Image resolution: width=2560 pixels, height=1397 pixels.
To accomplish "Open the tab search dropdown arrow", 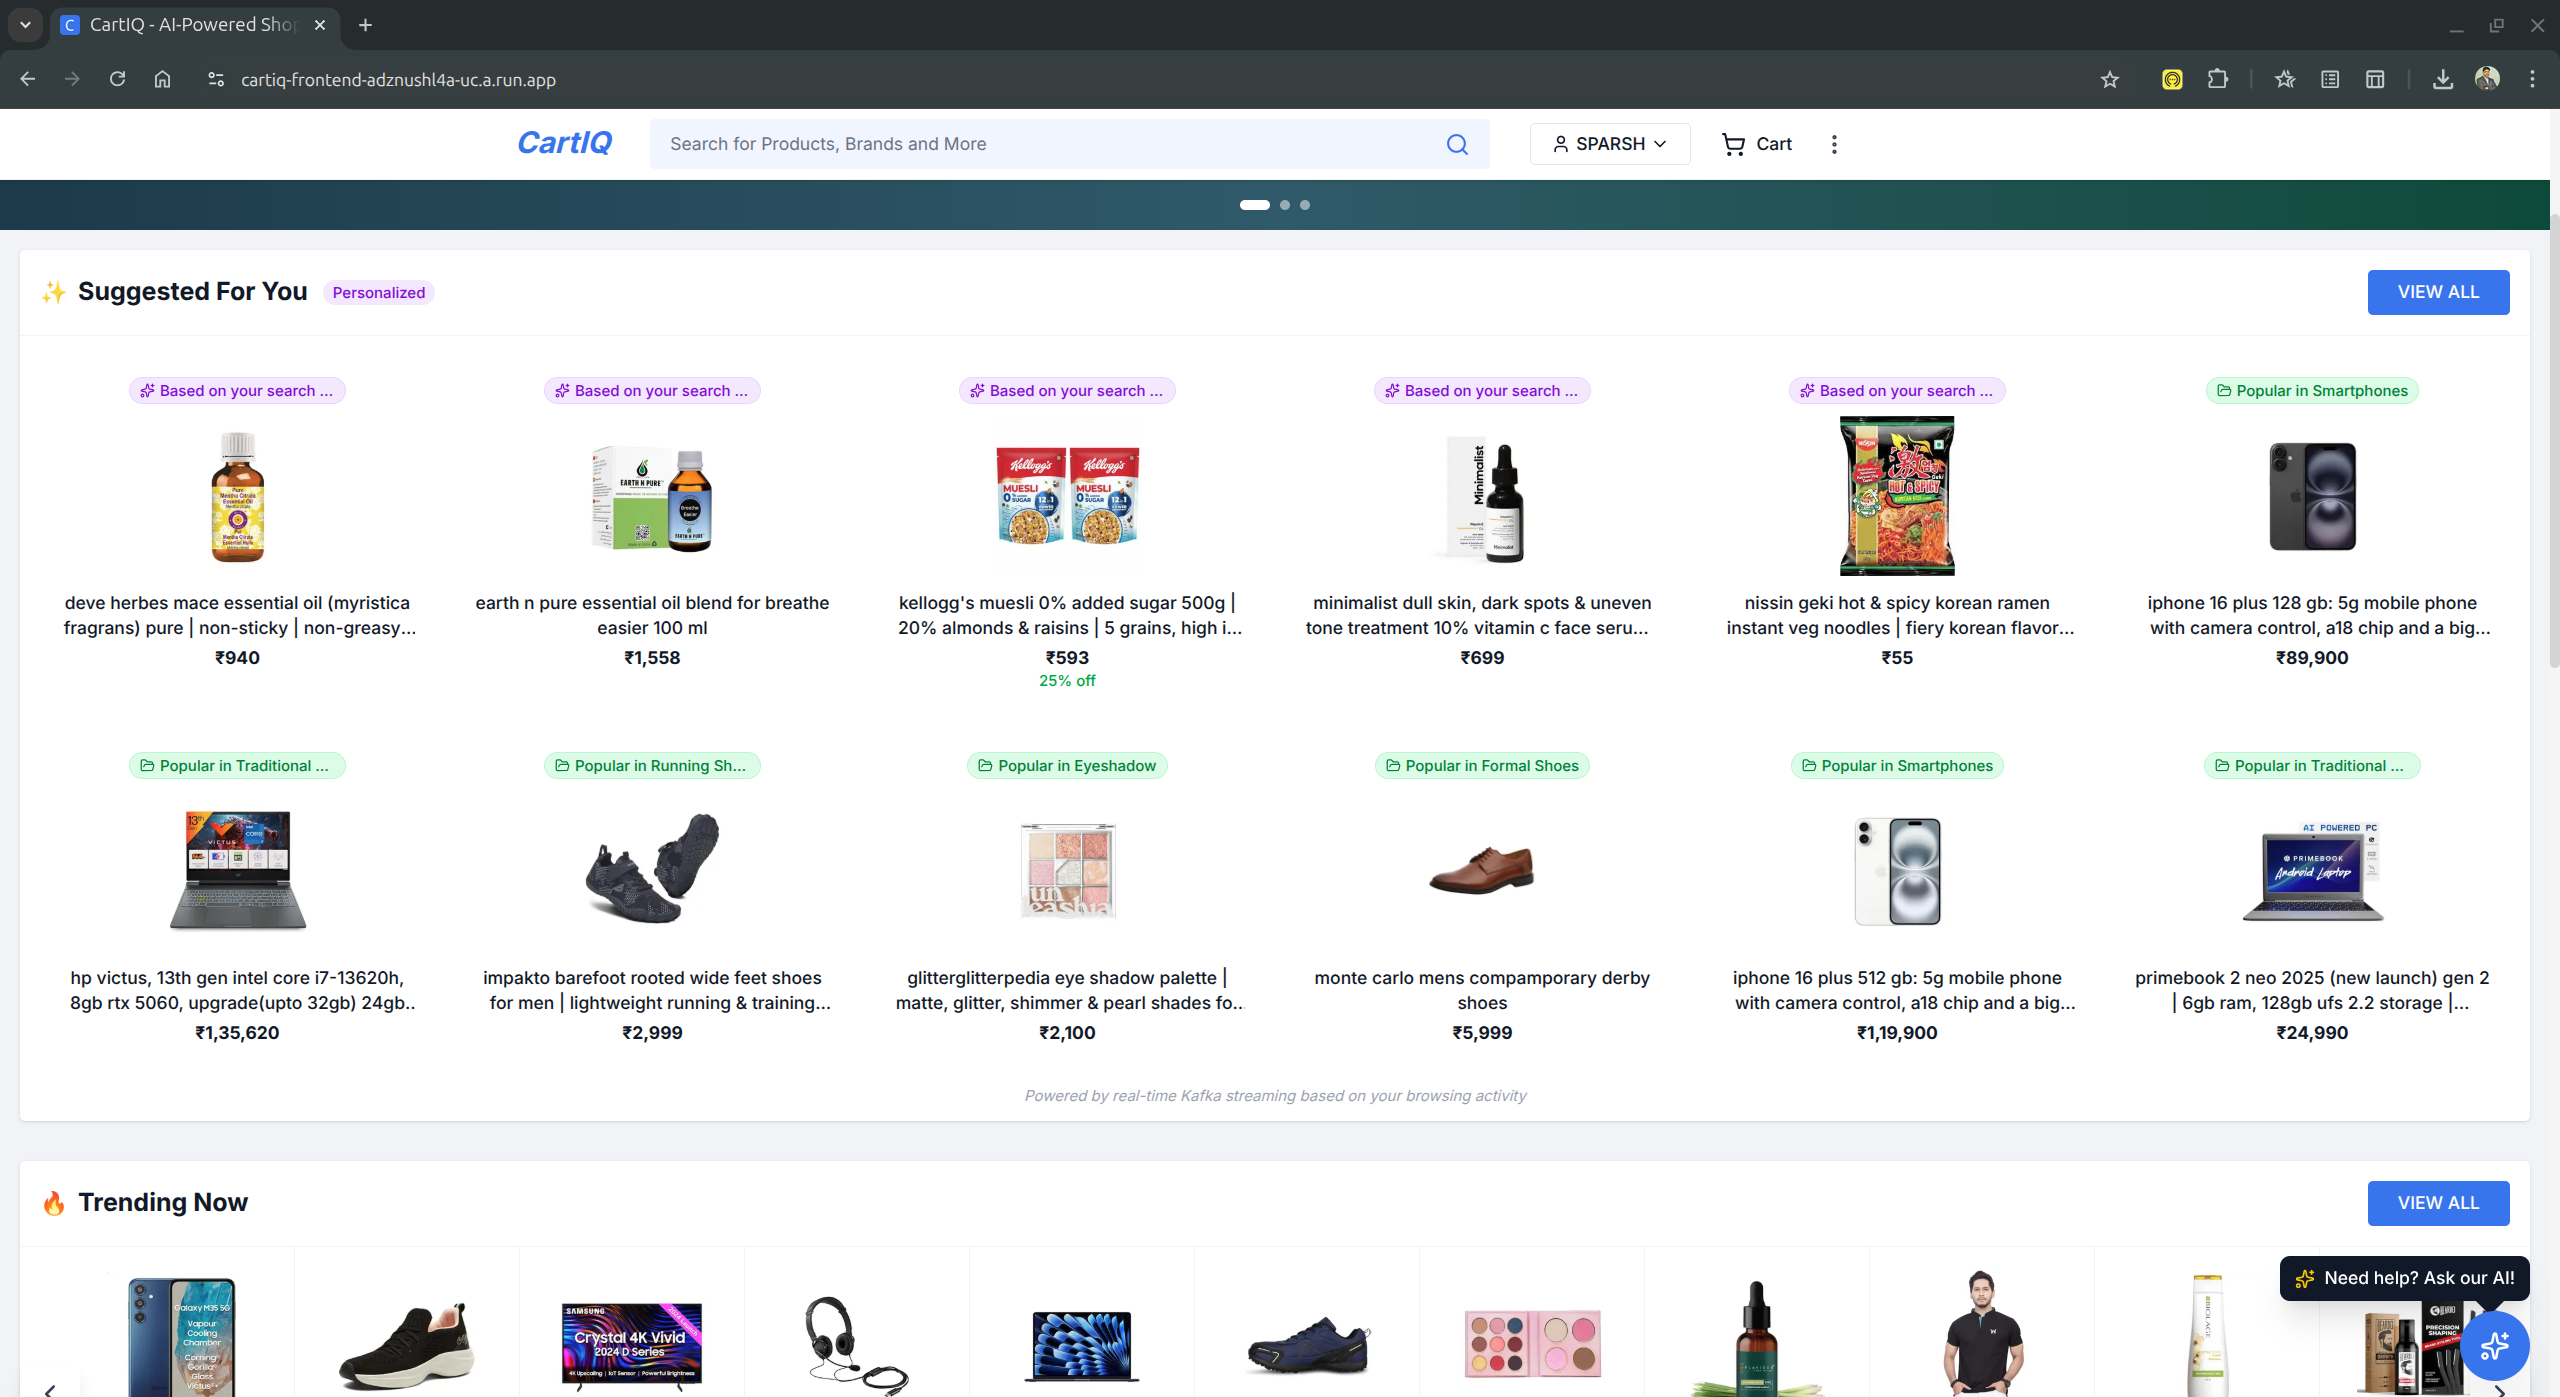I will click(x=25, y=25).
